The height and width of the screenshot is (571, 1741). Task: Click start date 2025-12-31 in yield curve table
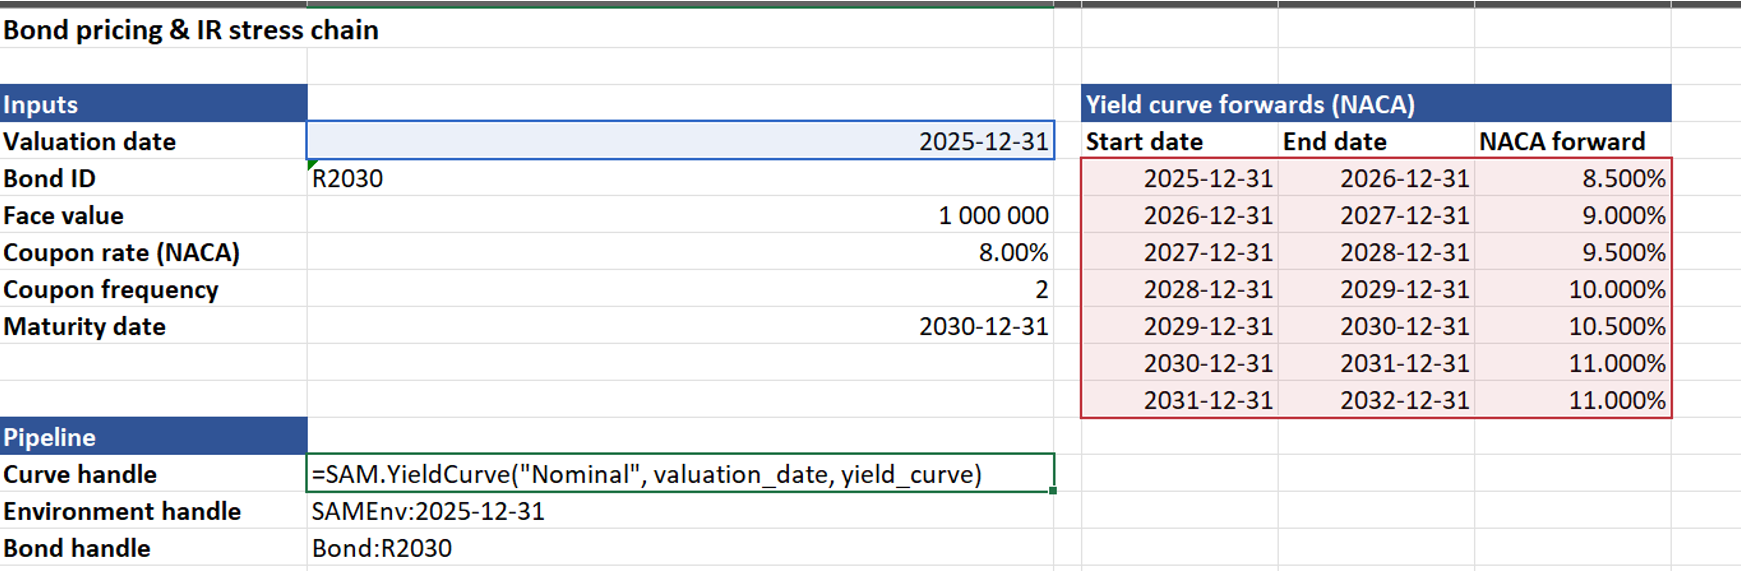[1179, 178]
